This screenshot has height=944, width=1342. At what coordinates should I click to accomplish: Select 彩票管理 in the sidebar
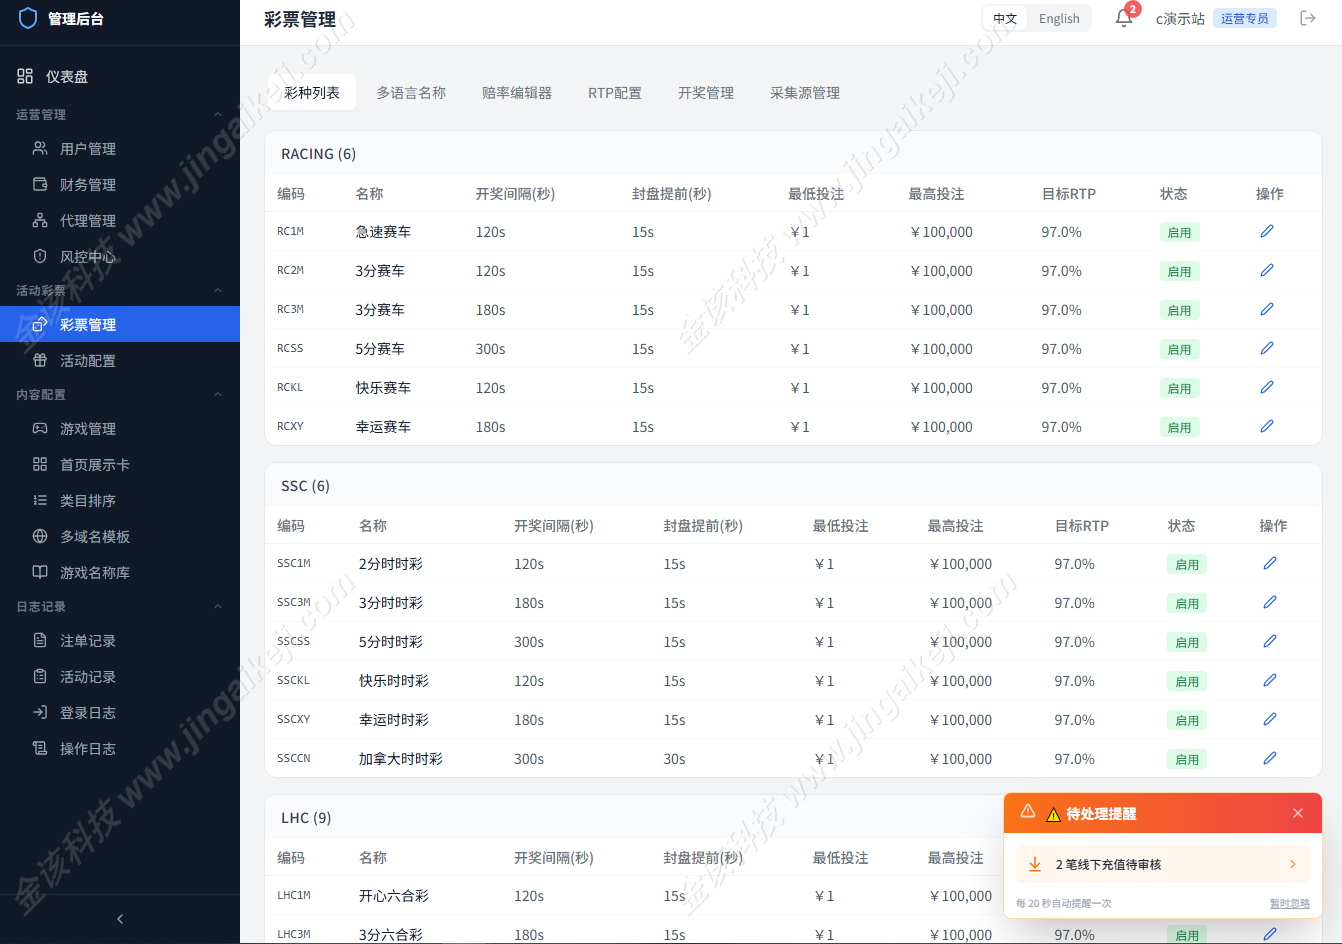pos(120,324)
